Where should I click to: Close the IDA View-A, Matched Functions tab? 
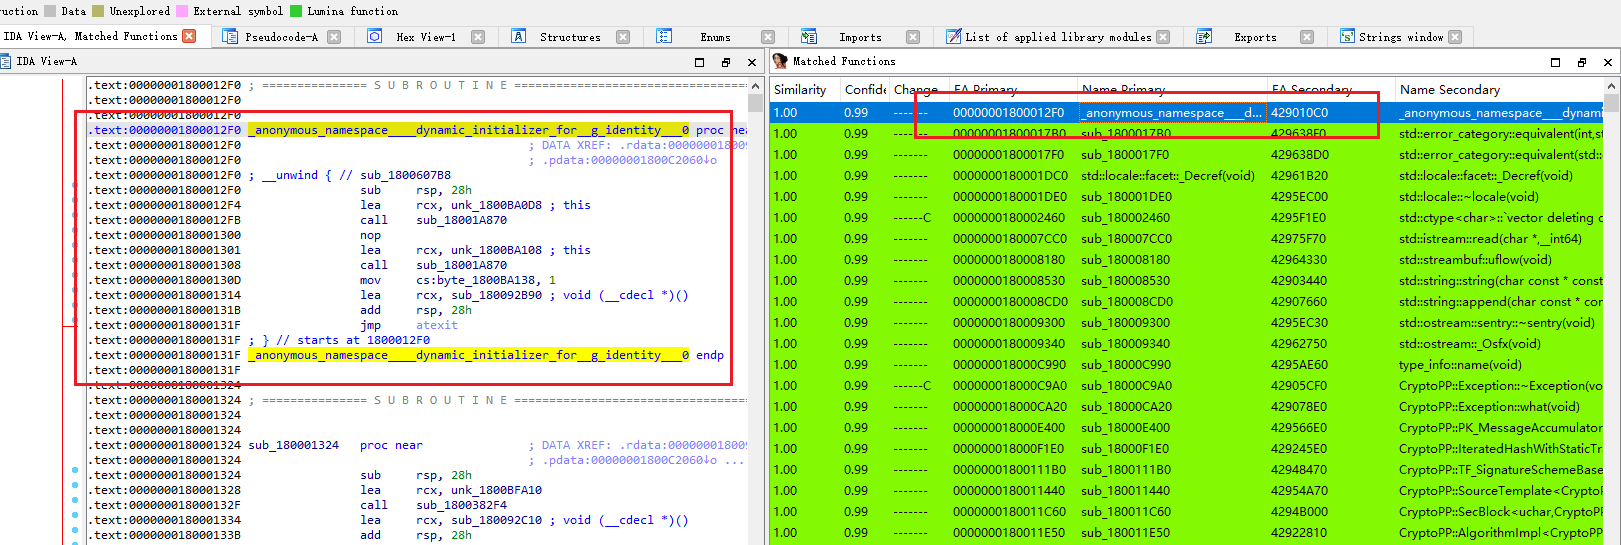189,36
